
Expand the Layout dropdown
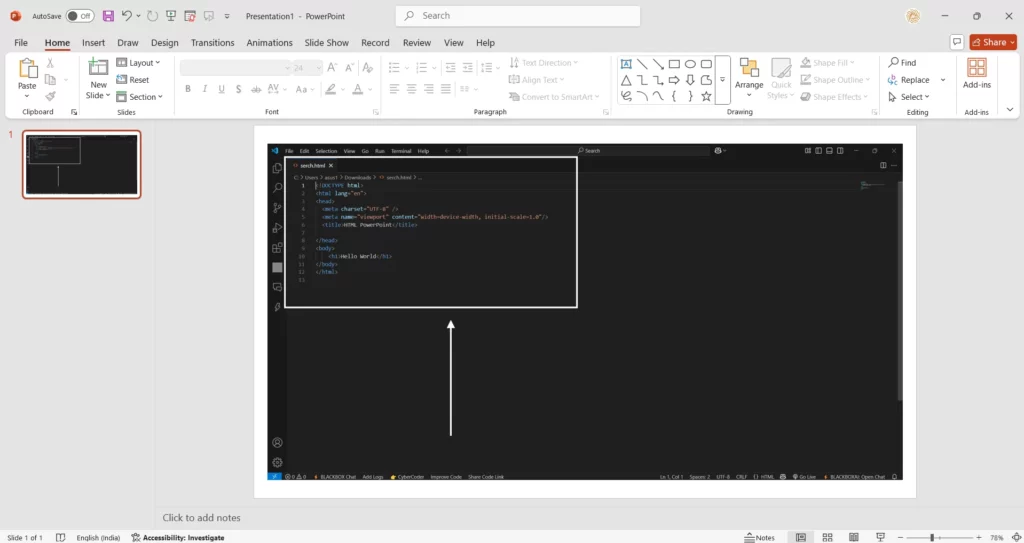tap(141, 63)
